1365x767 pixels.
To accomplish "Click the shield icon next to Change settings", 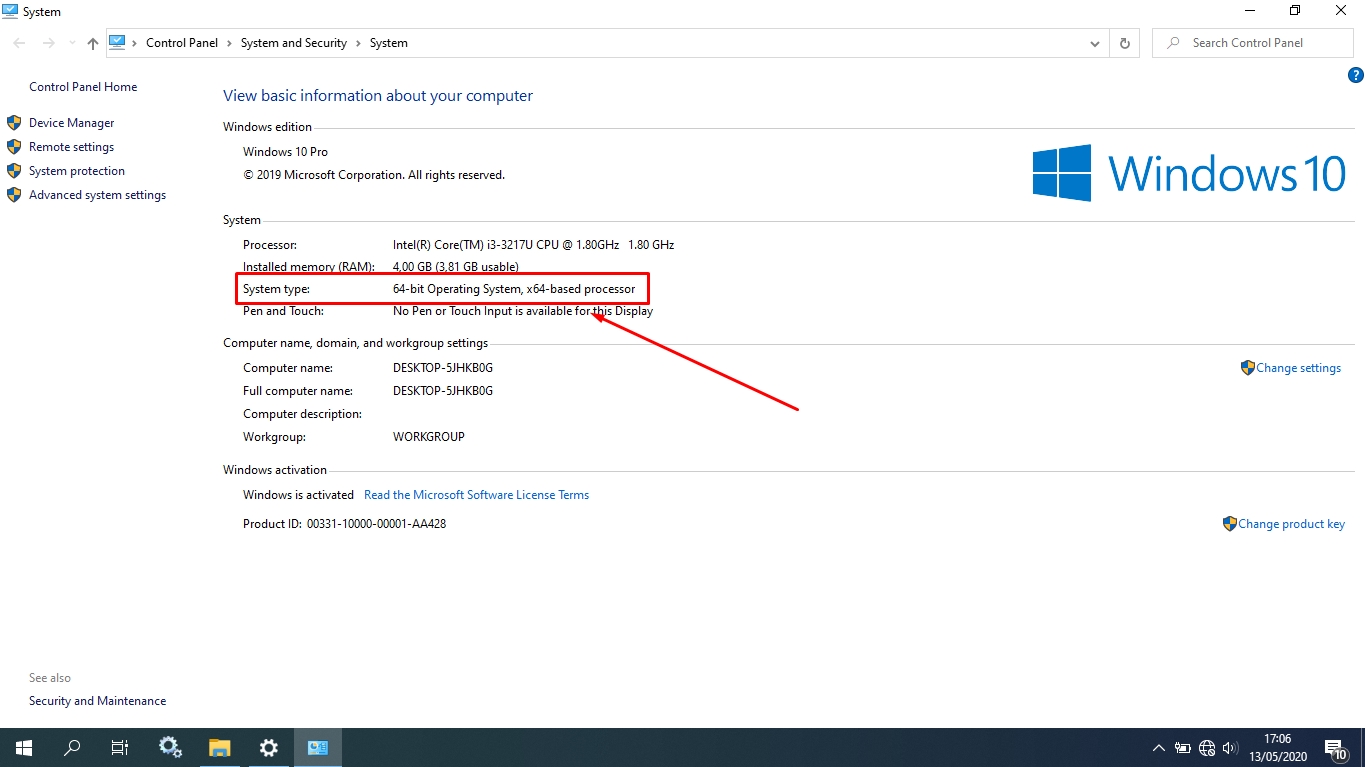I will pyautogui.click(x=1247, y=368).
